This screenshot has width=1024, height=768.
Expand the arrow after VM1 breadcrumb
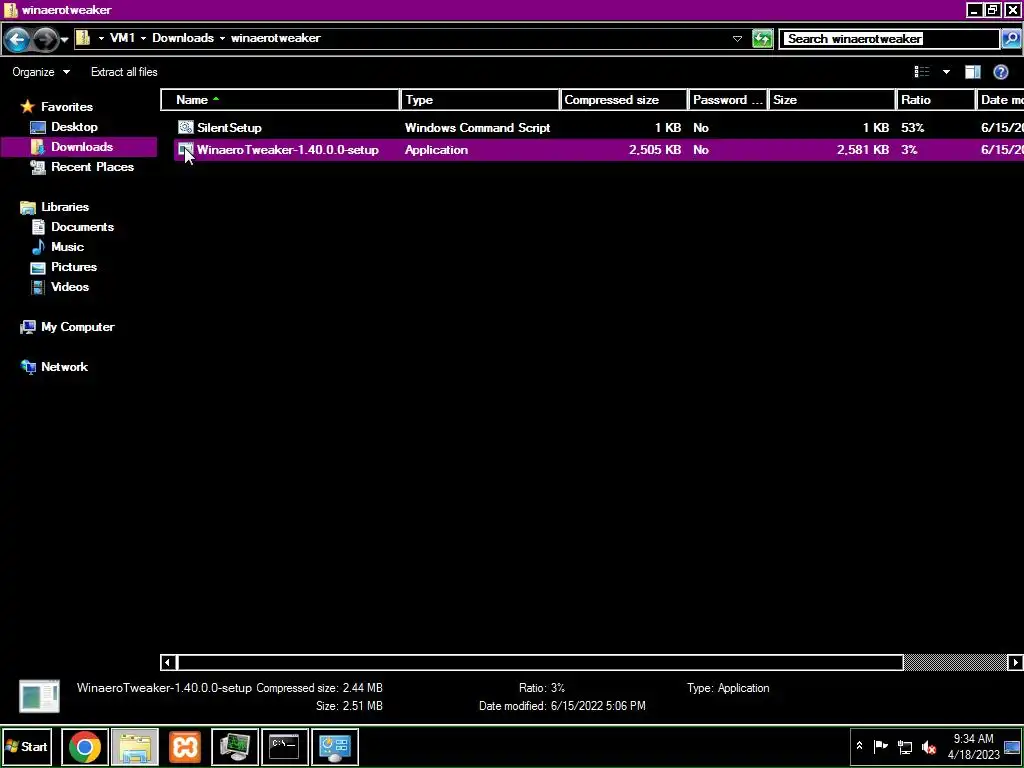pos(143,39)
